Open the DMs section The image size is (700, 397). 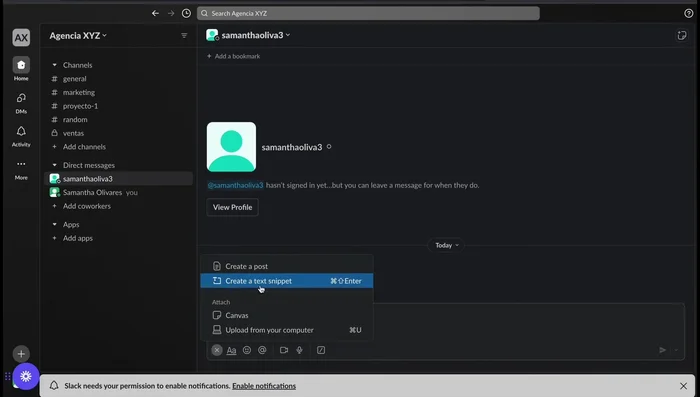click(x=21, y=102)
